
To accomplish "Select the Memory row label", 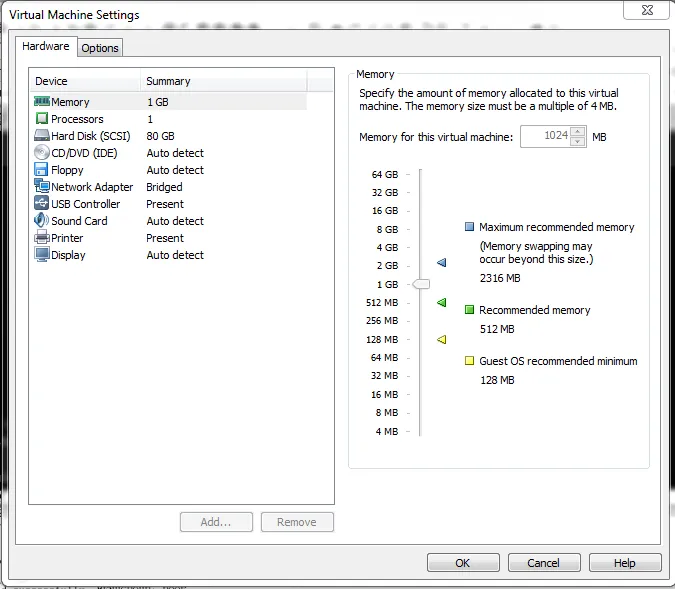I will click(x=70, y=102).
